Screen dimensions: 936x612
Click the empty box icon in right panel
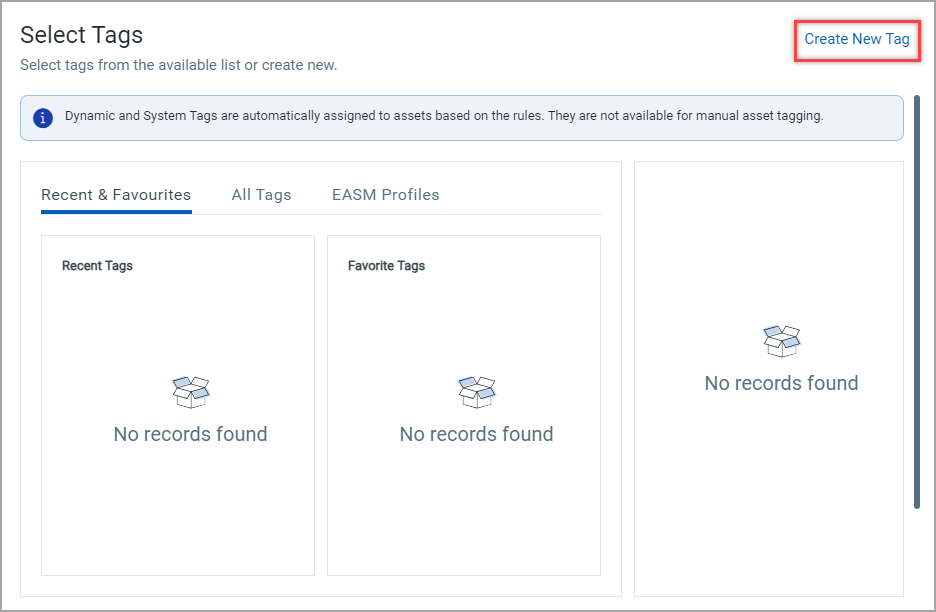[781, 341]
